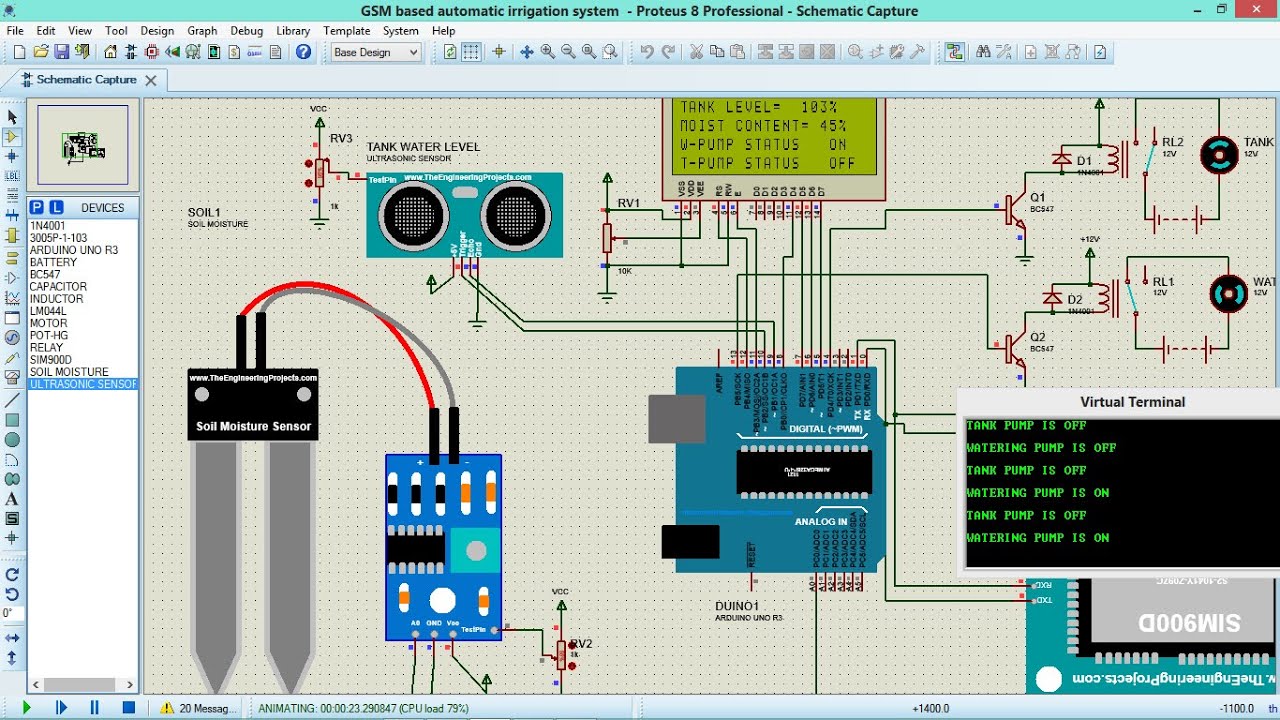Switch to the Schematic Capture tab
1280x720 pixels.
pos(86,80)
